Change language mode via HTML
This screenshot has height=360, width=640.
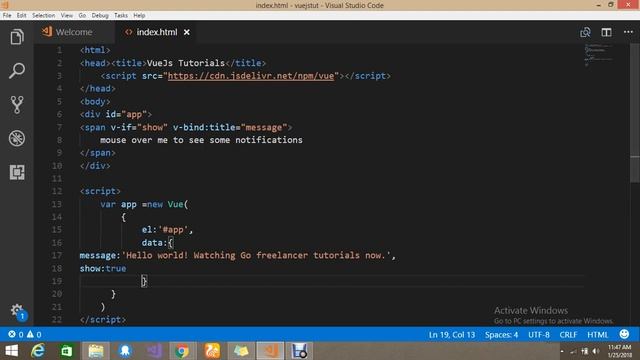tap(598, 335)
